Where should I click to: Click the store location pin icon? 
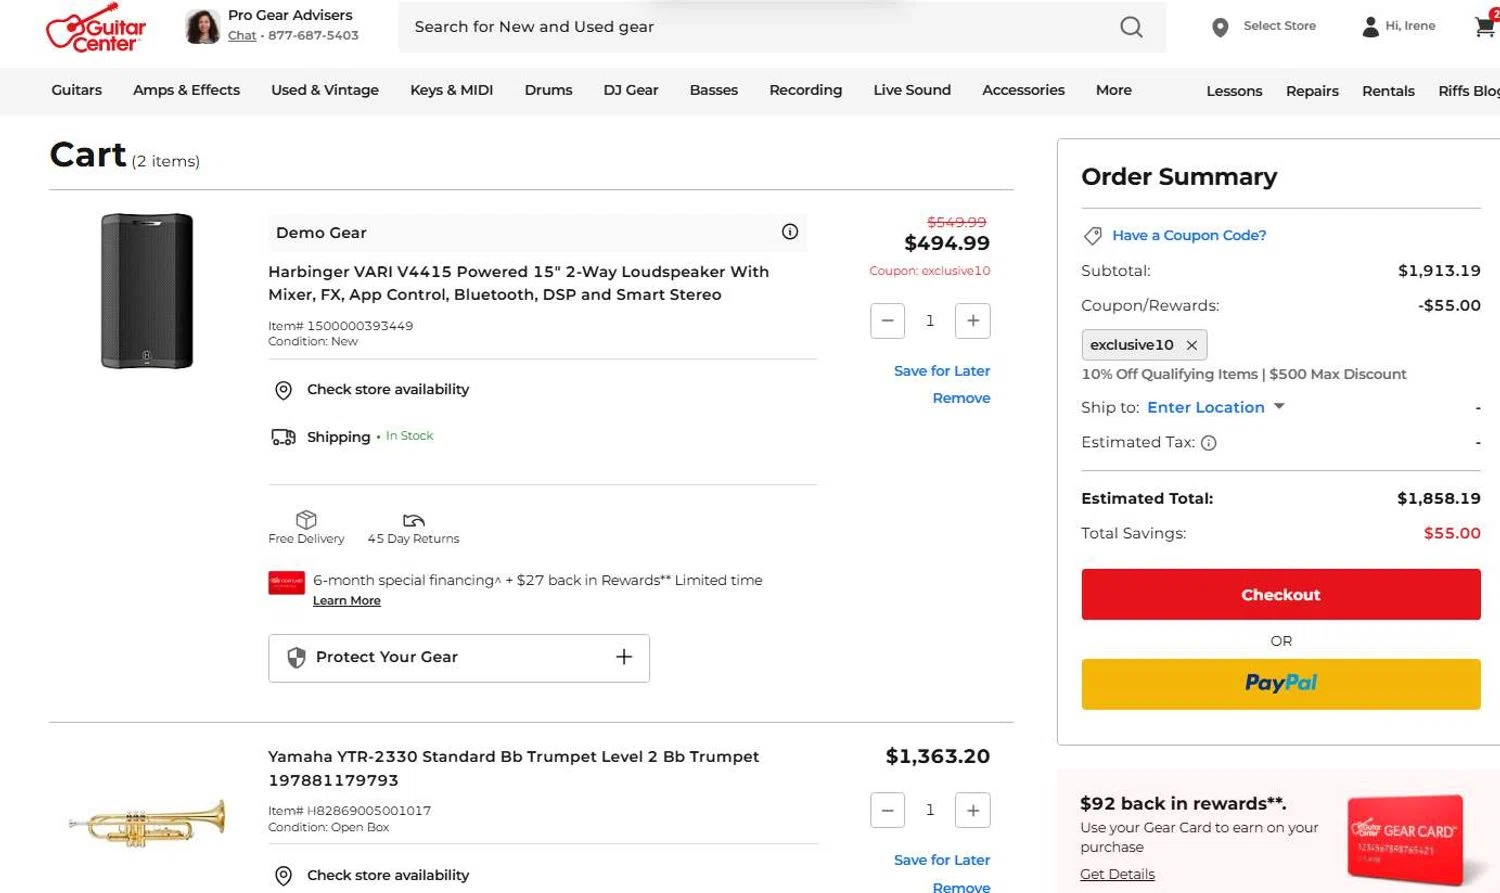[x=1220, y=27]
